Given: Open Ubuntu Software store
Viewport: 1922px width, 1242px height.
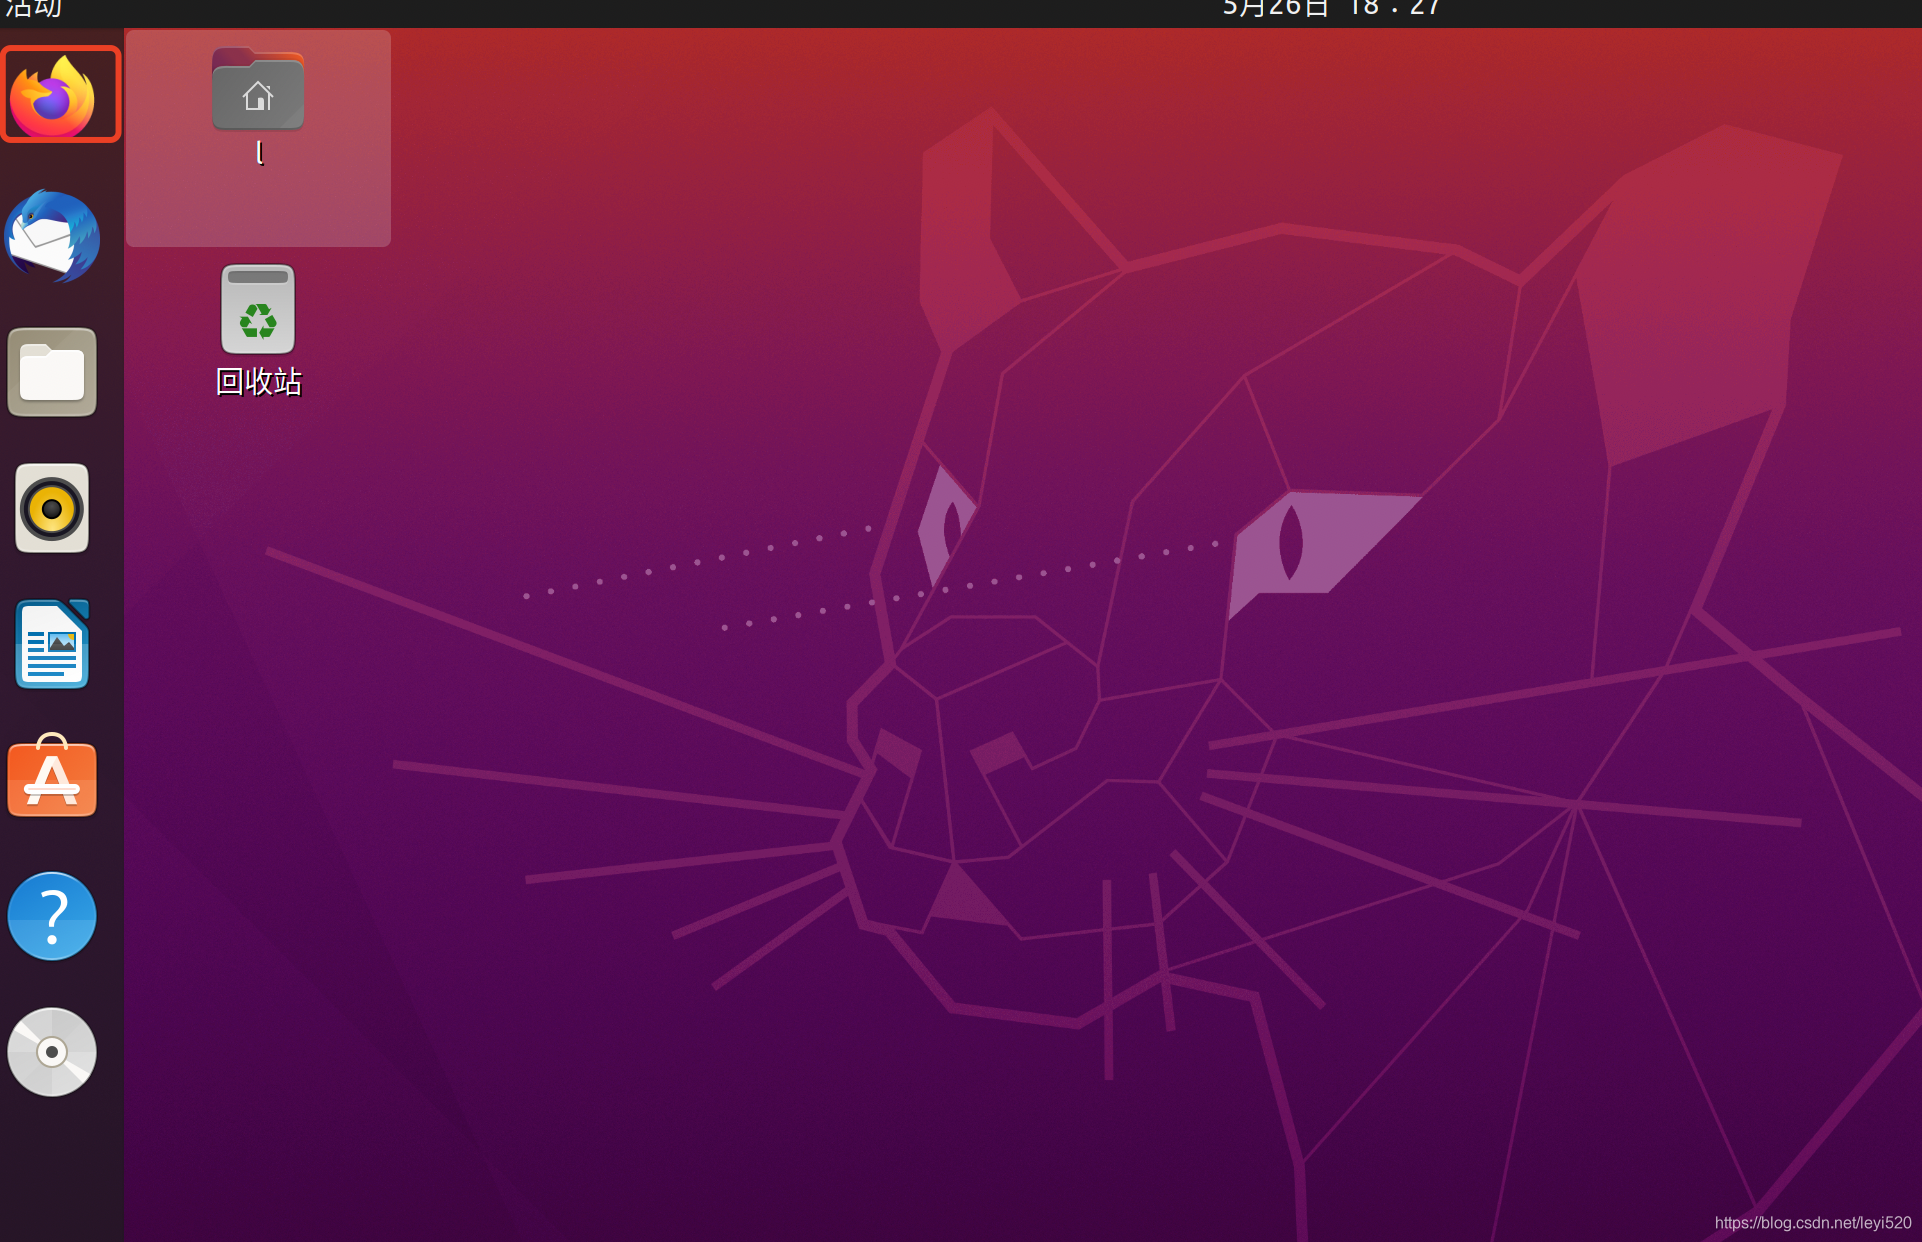Looking at the screenshot, I should 52,776.
